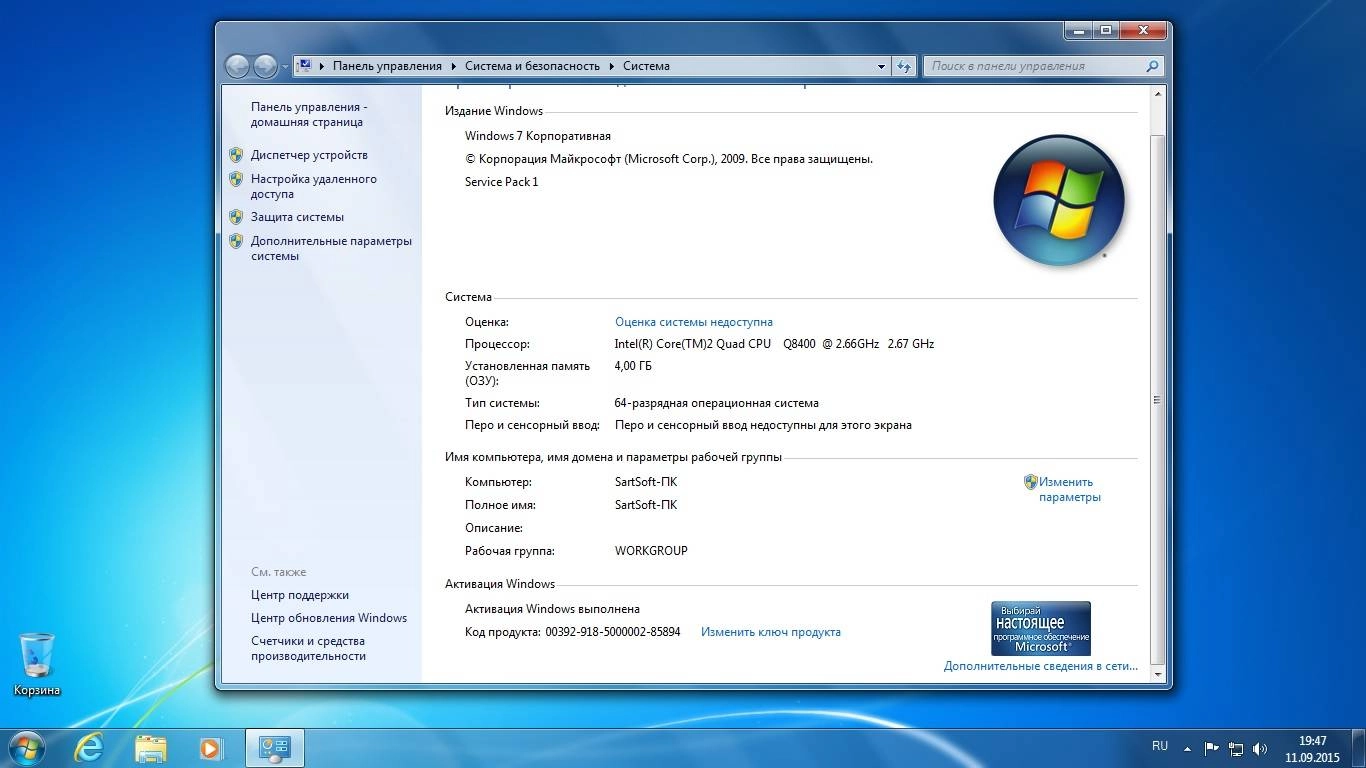Click the scrollbar down arrow
The width and height of the screenshot is (1366, 768).
click(x=1158, y=673)
